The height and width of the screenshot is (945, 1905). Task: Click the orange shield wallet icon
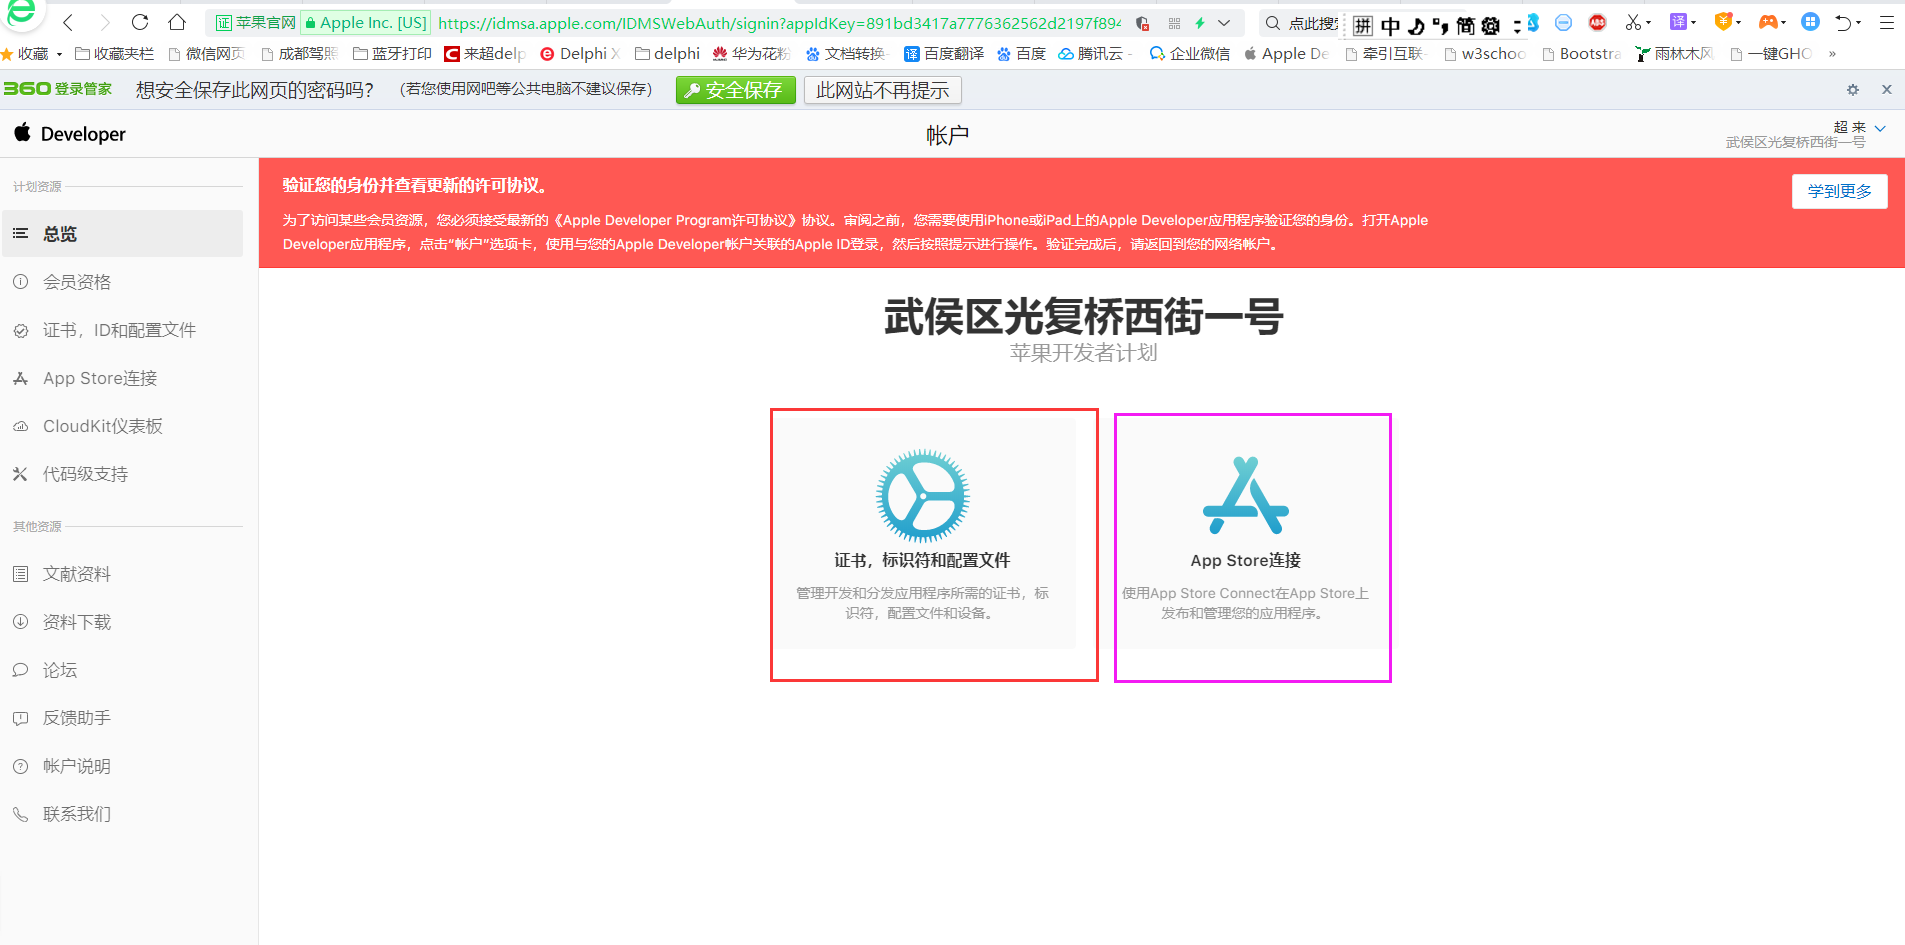coord(1723,22)
